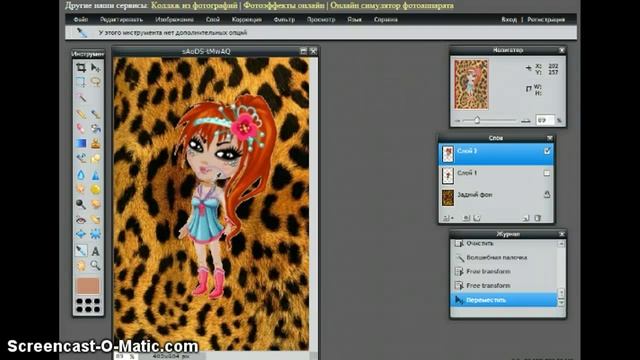This screenshot has width=640, height=360.
Task: Select the Crop tool
Action: (81, 67)
